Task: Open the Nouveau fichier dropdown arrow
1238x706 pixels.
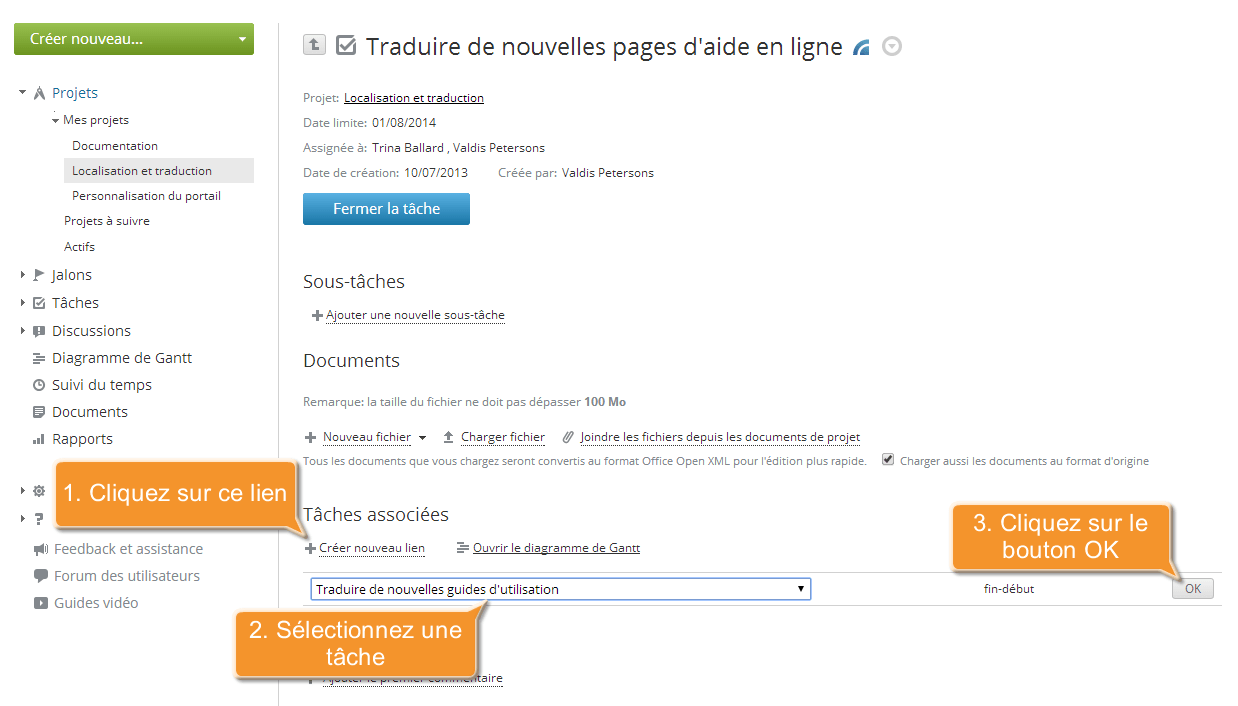Action: [422, 438]
